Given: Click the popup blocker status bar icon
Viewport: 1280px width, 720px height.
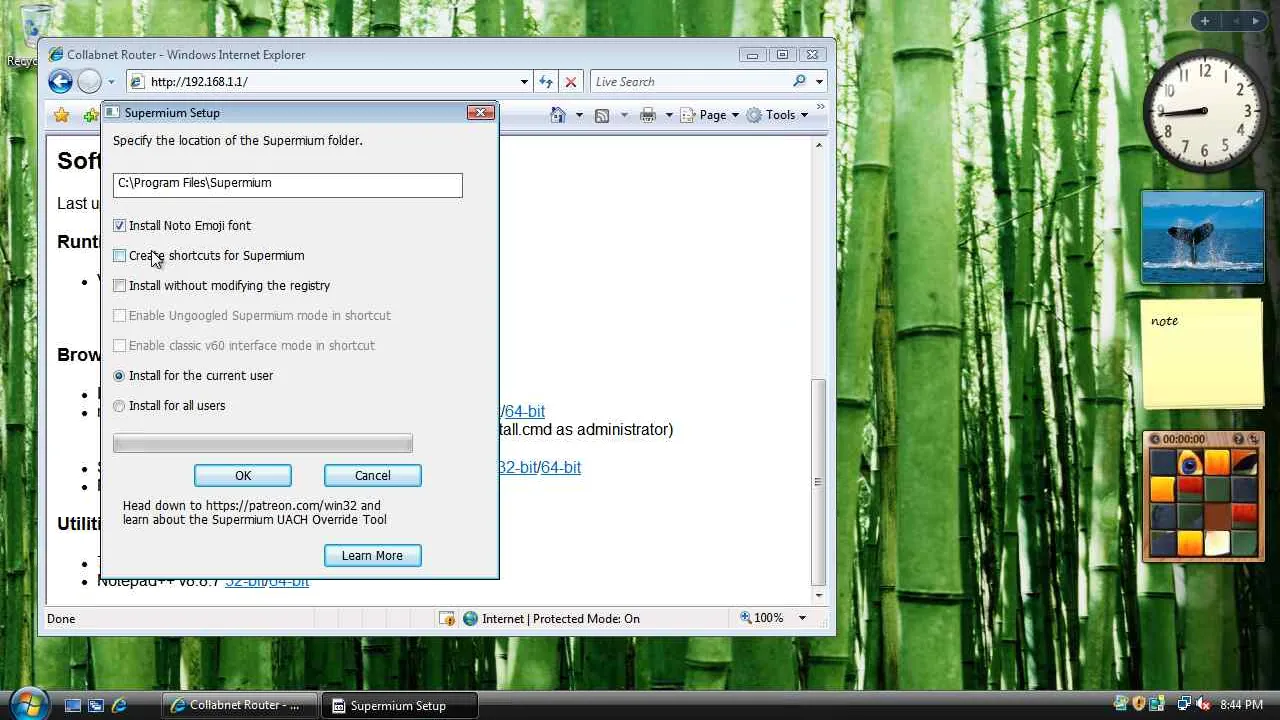Looking at the screenshot, I should pos(447,619).
